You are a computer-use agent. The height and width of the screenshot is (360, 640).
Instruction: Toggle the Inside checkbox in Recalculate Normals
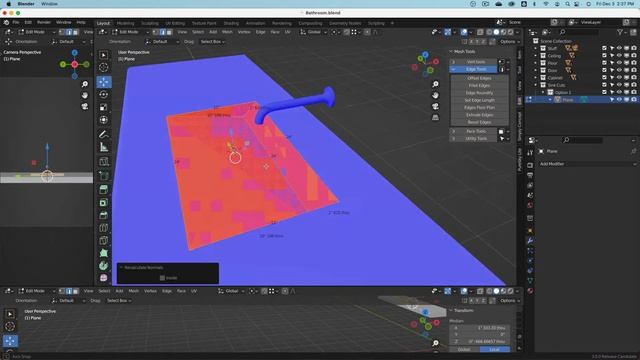coord(162,278)
